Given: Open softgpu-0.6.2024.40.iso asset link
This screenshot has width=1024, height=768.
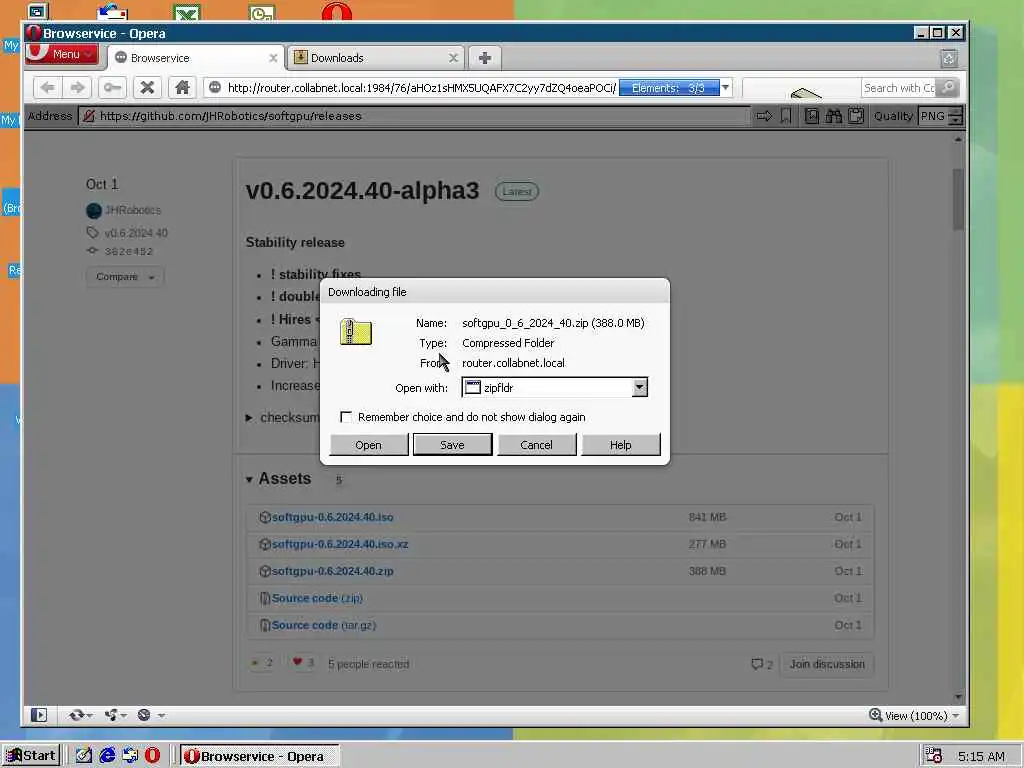Looking at the screenshot, I should [332, 517].
